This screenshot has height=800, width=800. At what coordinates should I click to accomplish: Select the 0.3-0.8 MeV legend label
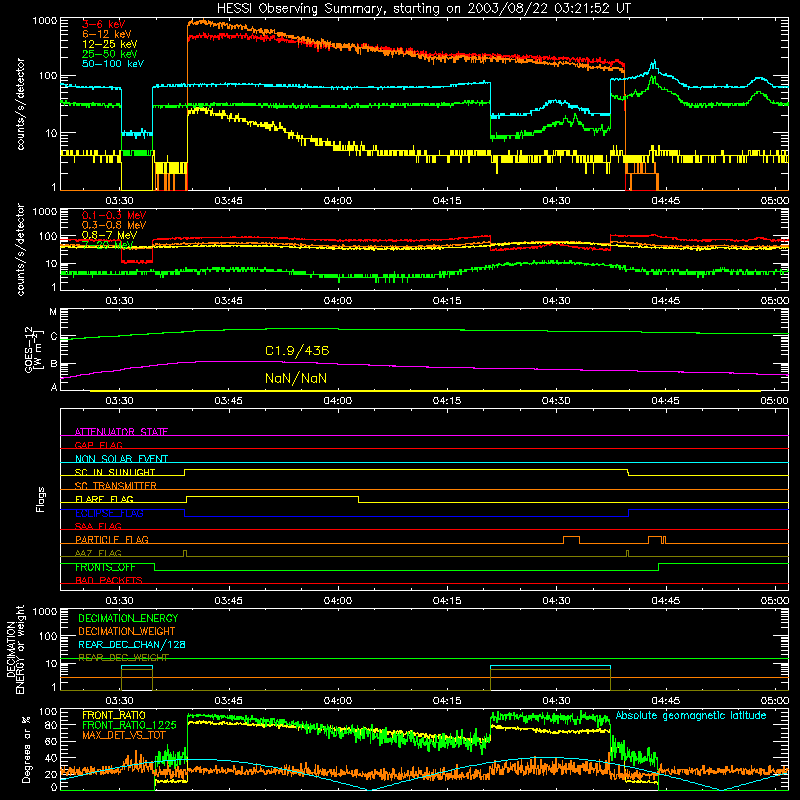pos(114,225)
